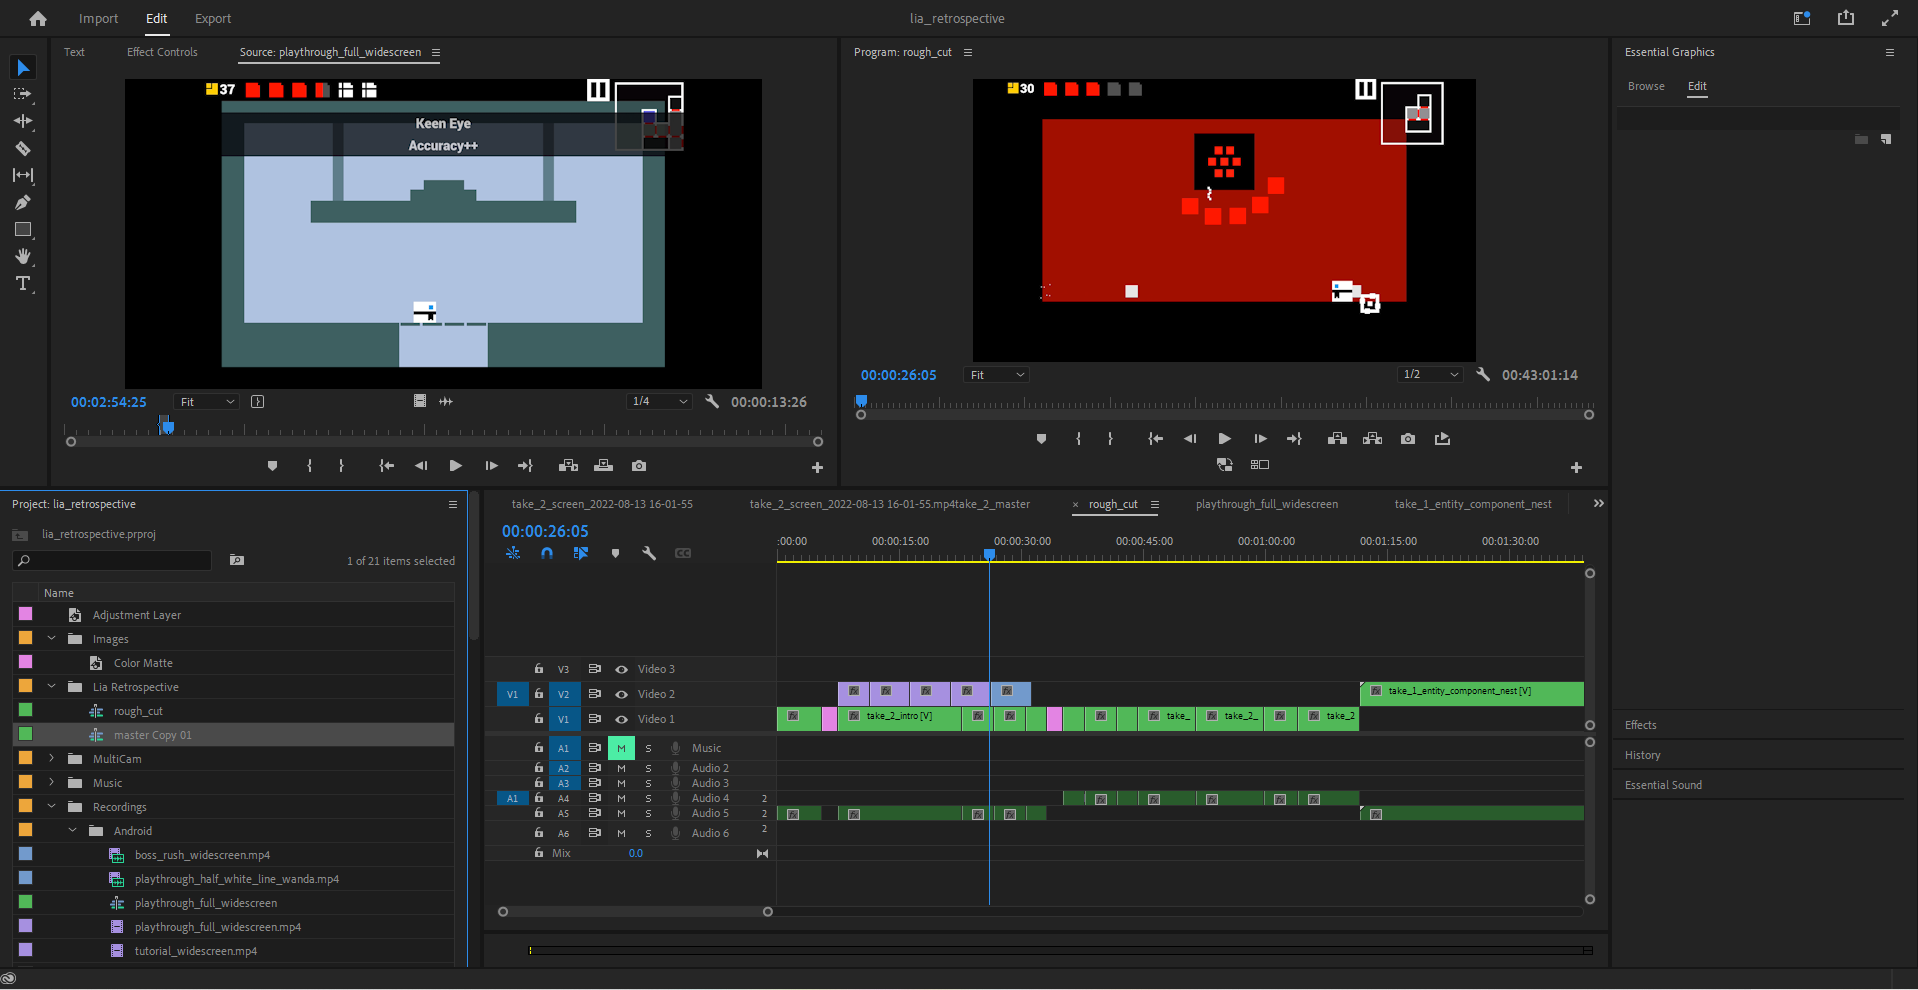This screenshot has height=990, width=1918.
Task: Open the Essential Sound panel
Action: coord(1663,785)
